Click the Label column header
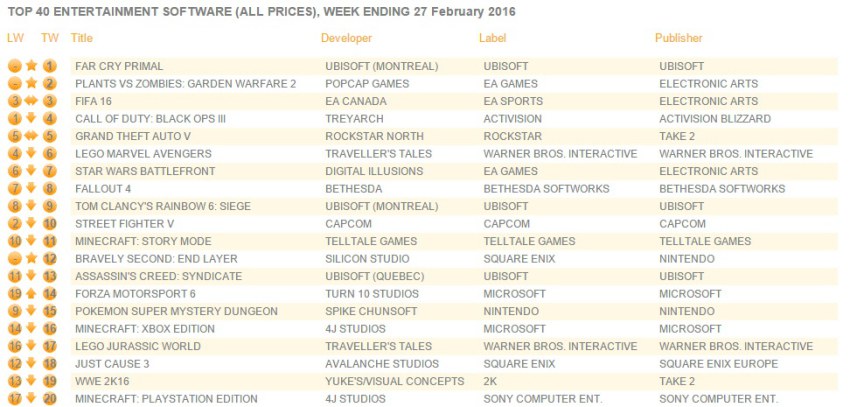This screenshot has width=850, height=407. pos(493,38)
